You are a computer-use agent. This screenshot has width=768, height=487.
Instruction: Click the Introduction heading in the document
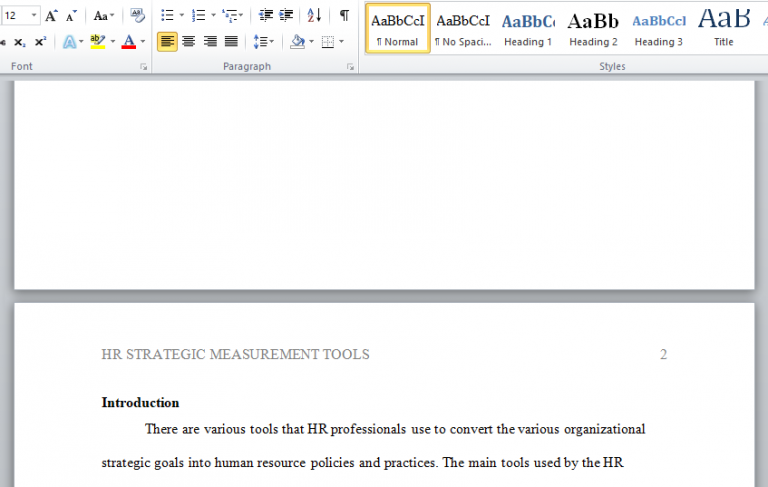click(140, 403)
